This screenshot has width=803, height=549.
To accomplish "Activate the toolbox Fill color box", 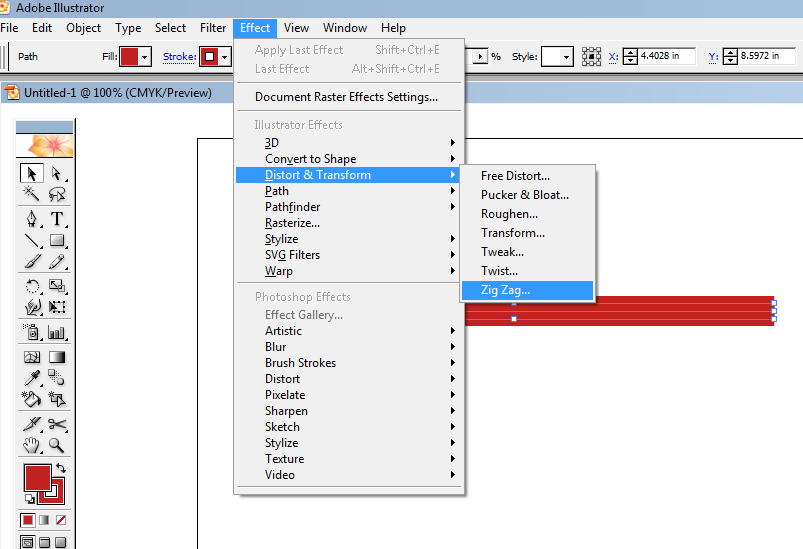I will 37,477.
